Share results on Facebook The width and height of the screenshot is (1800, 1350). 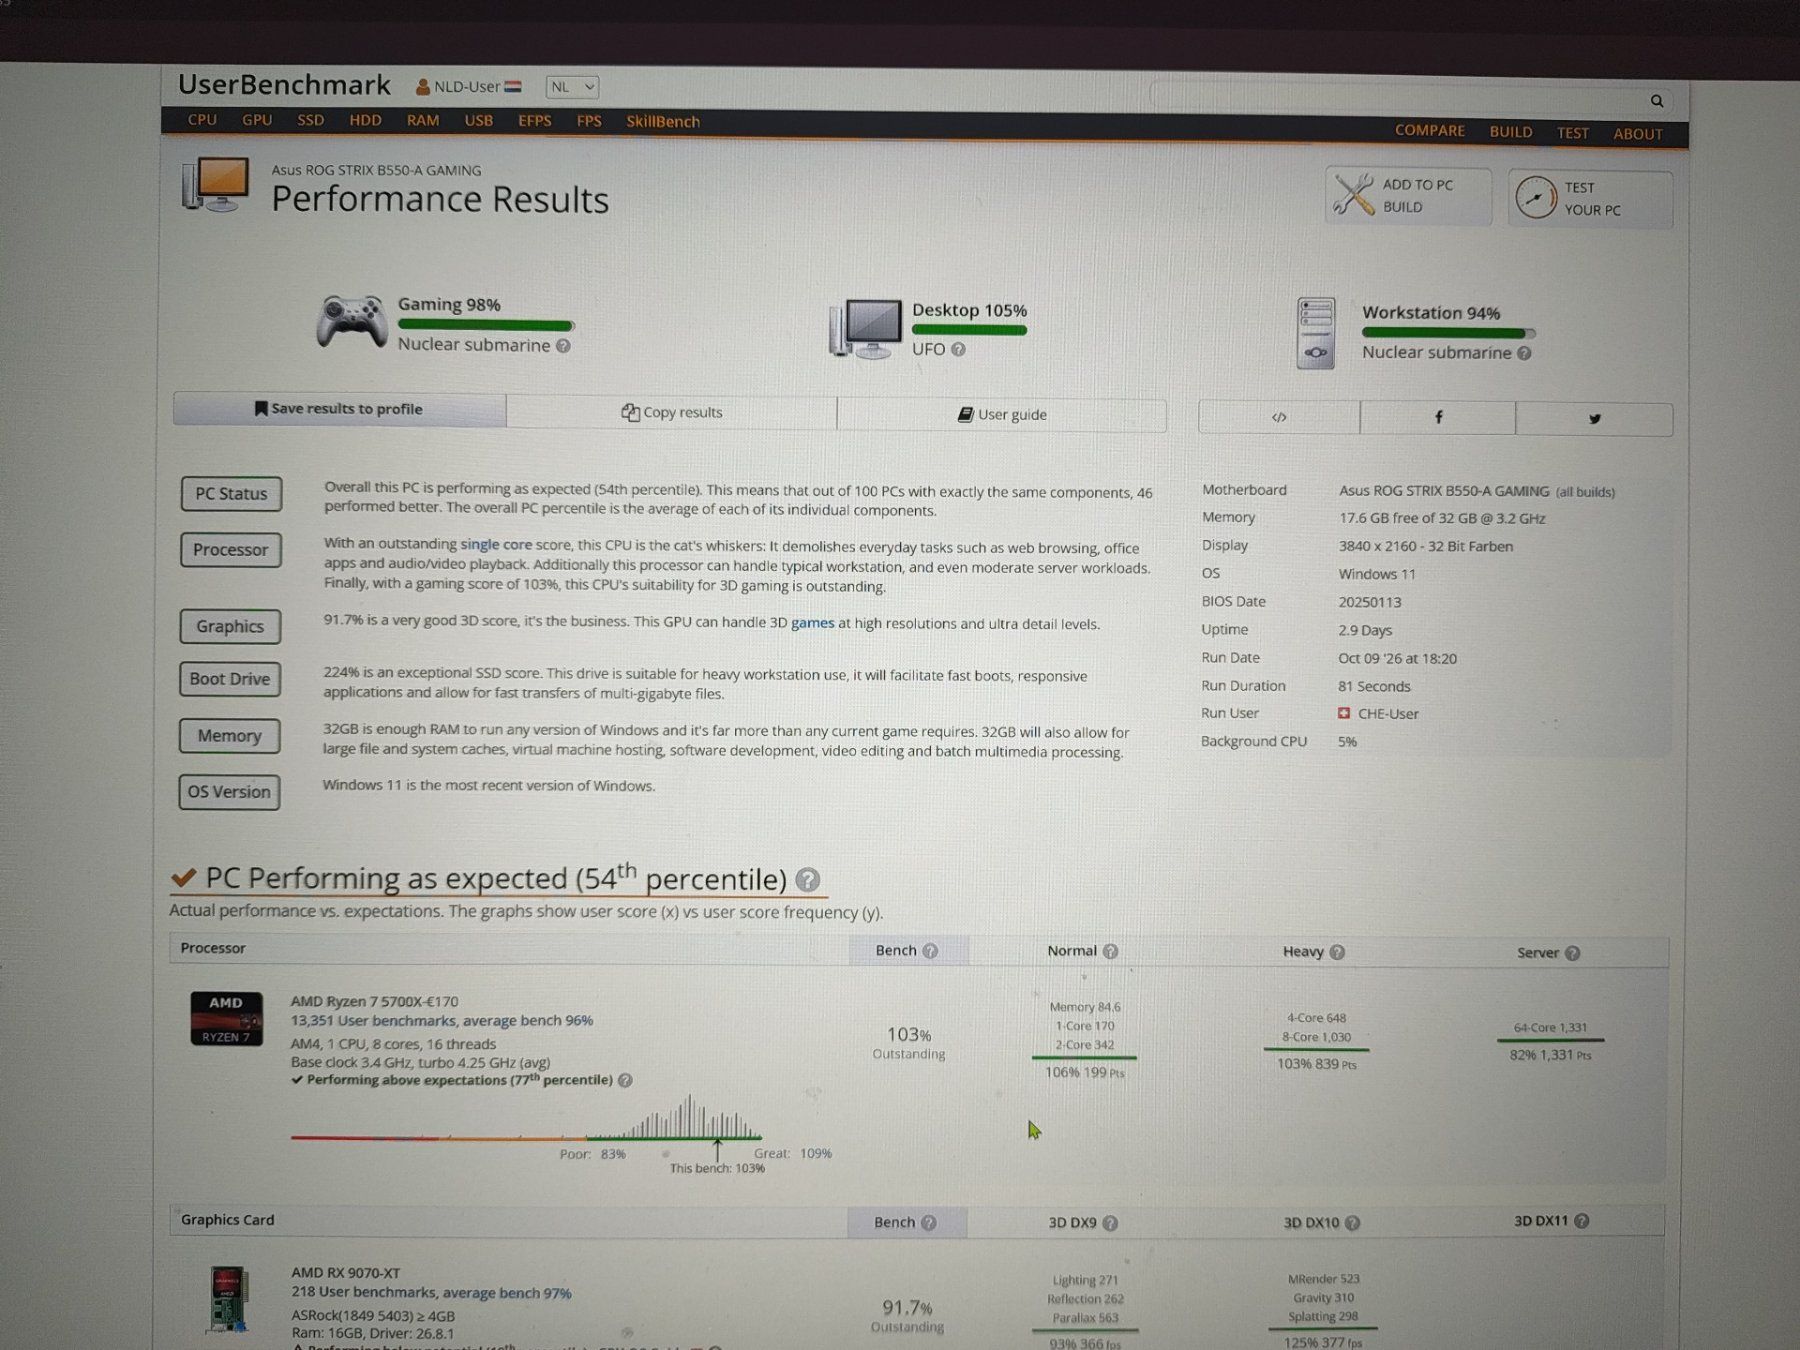(x=1438, y=418)
